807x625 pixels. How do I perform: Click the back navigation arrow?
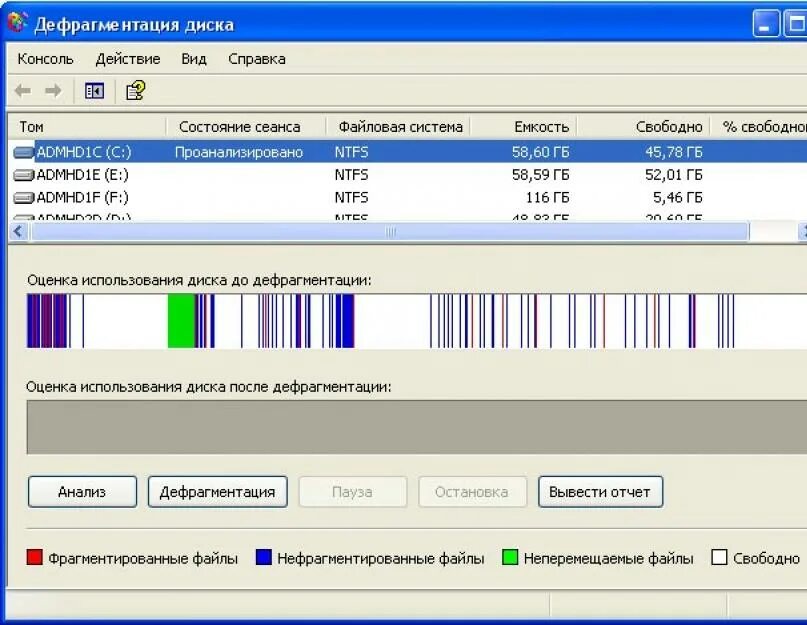[22, 90]
